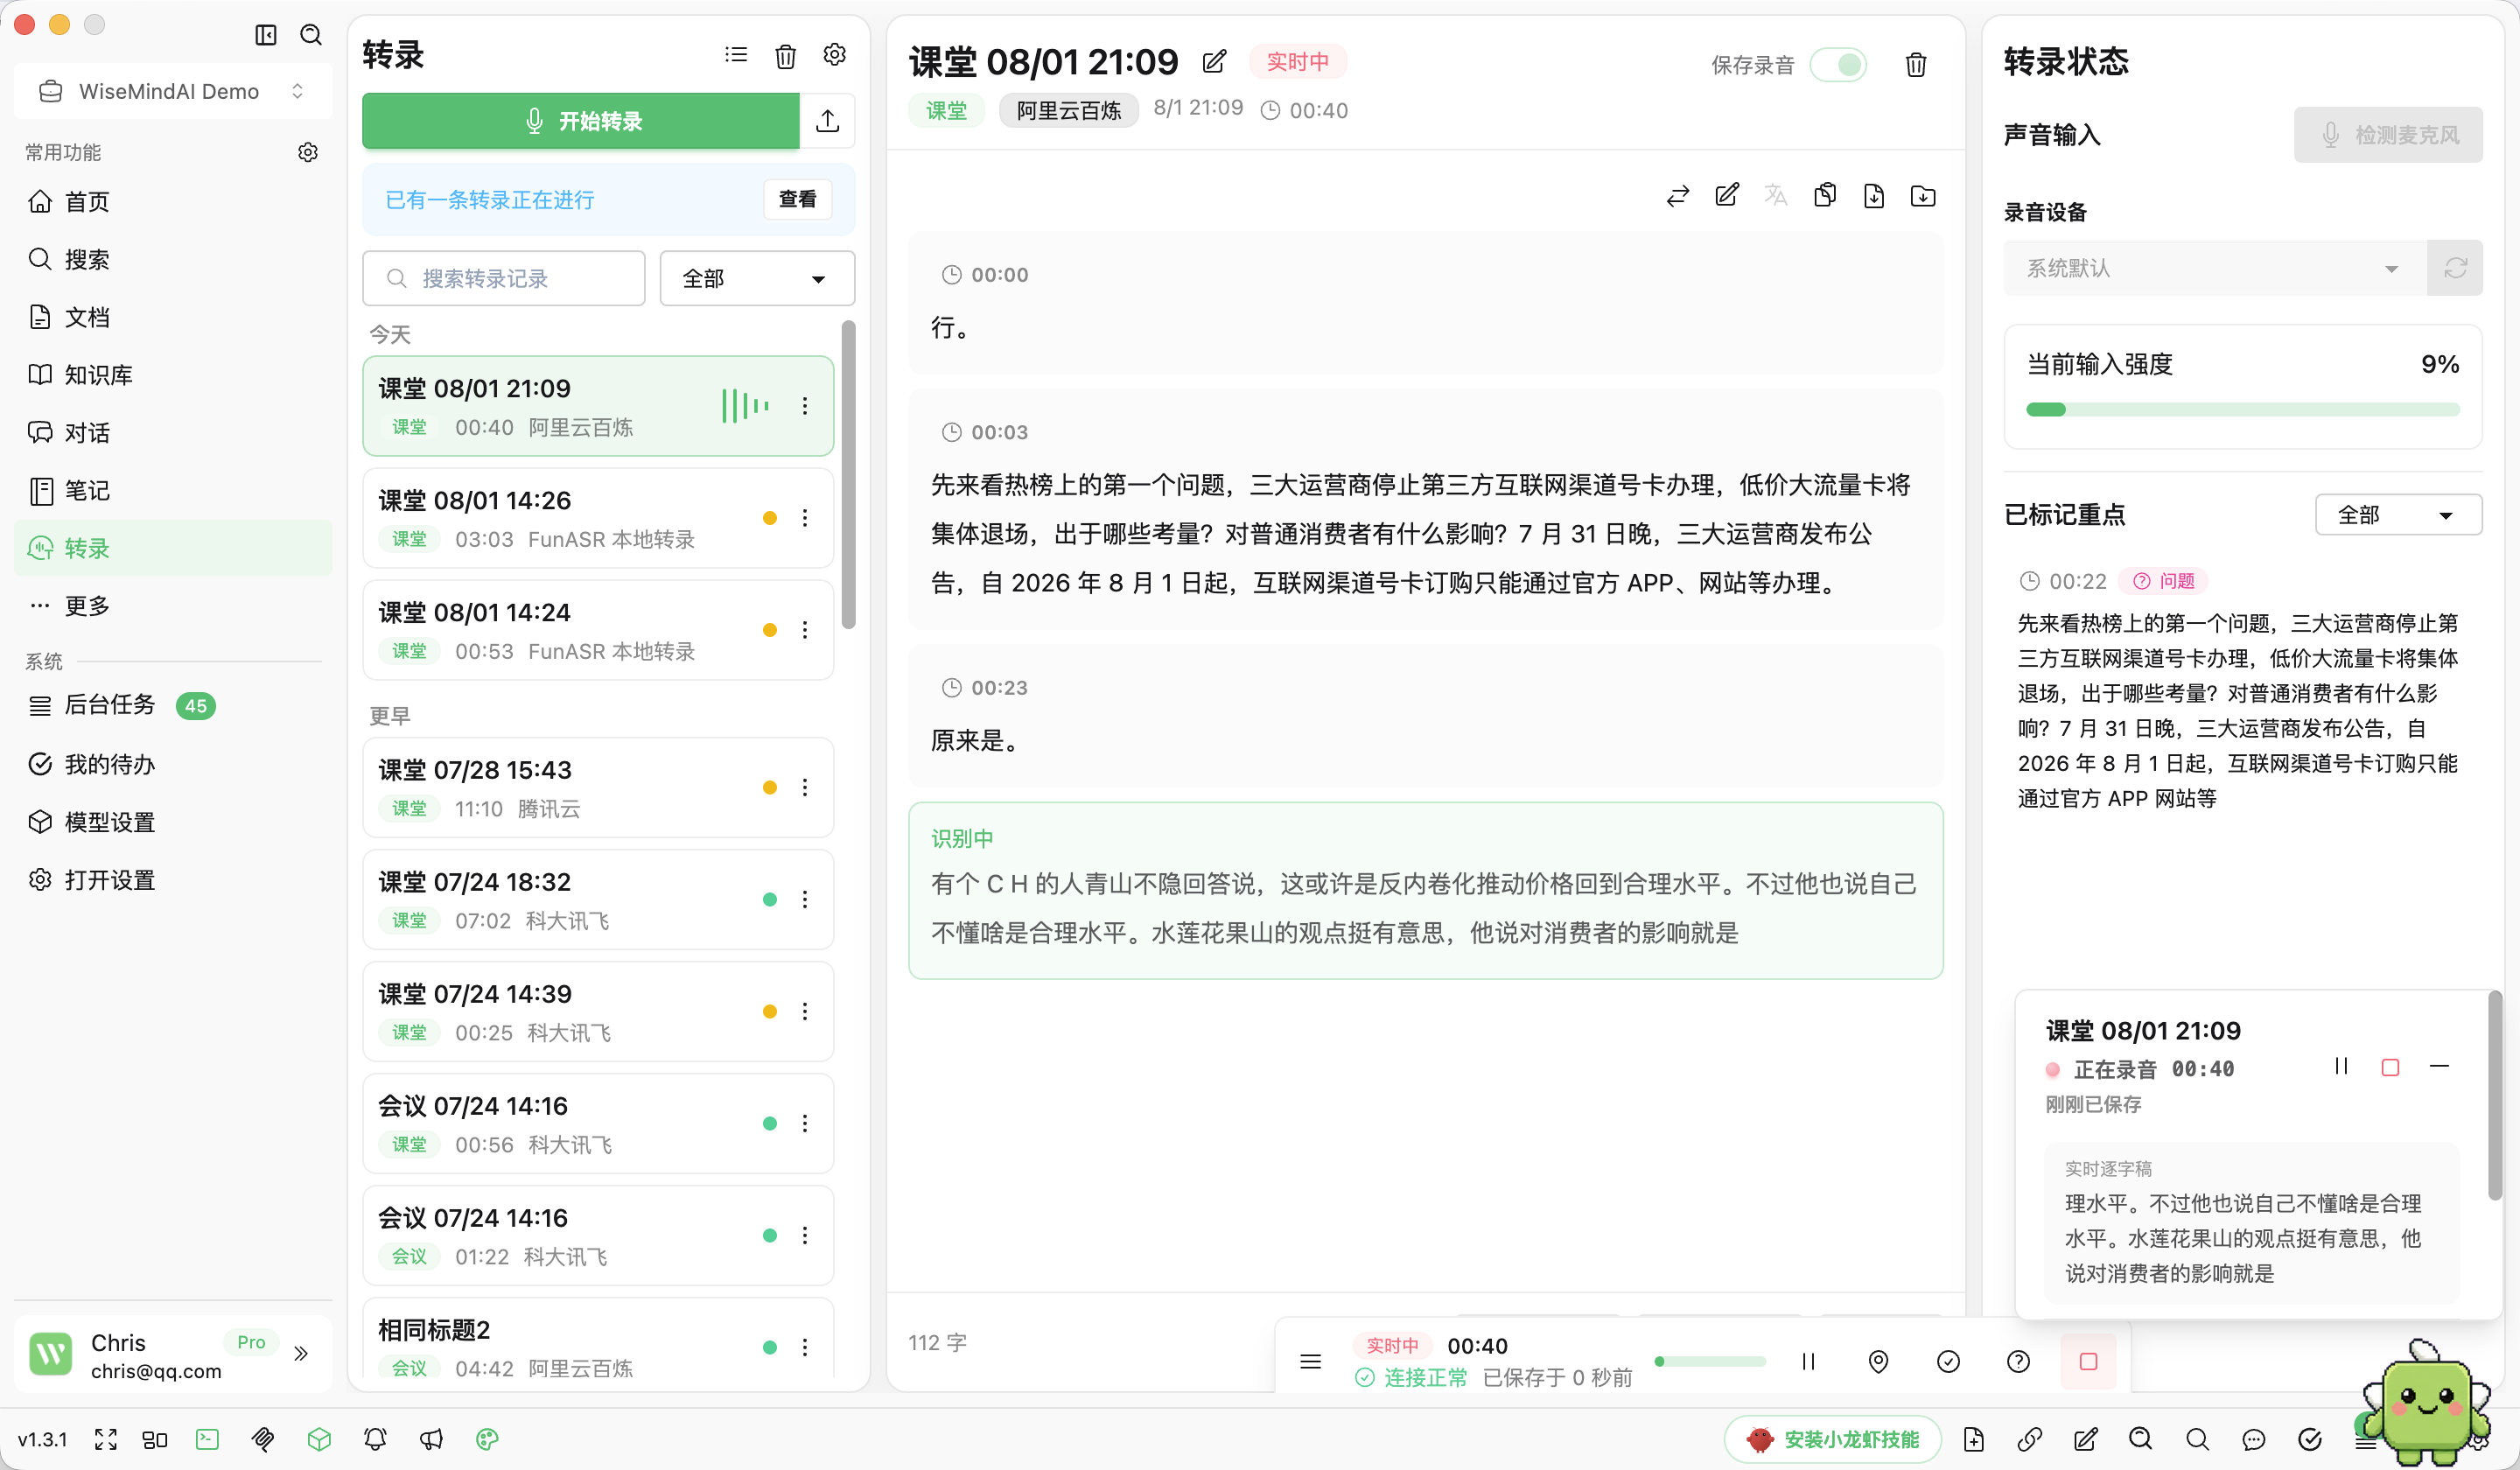
Task: Click 打开设置 in the sidebar
Action: click(173, 880)
